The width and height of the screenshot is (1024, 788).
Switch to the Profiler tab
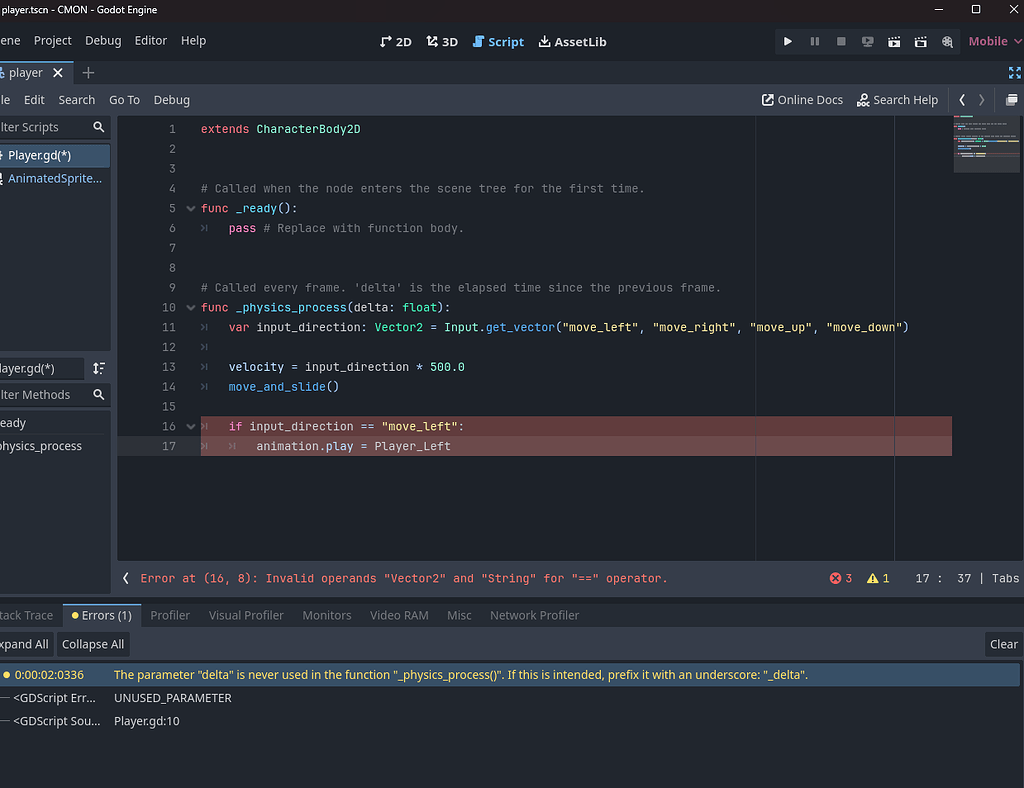170,615
